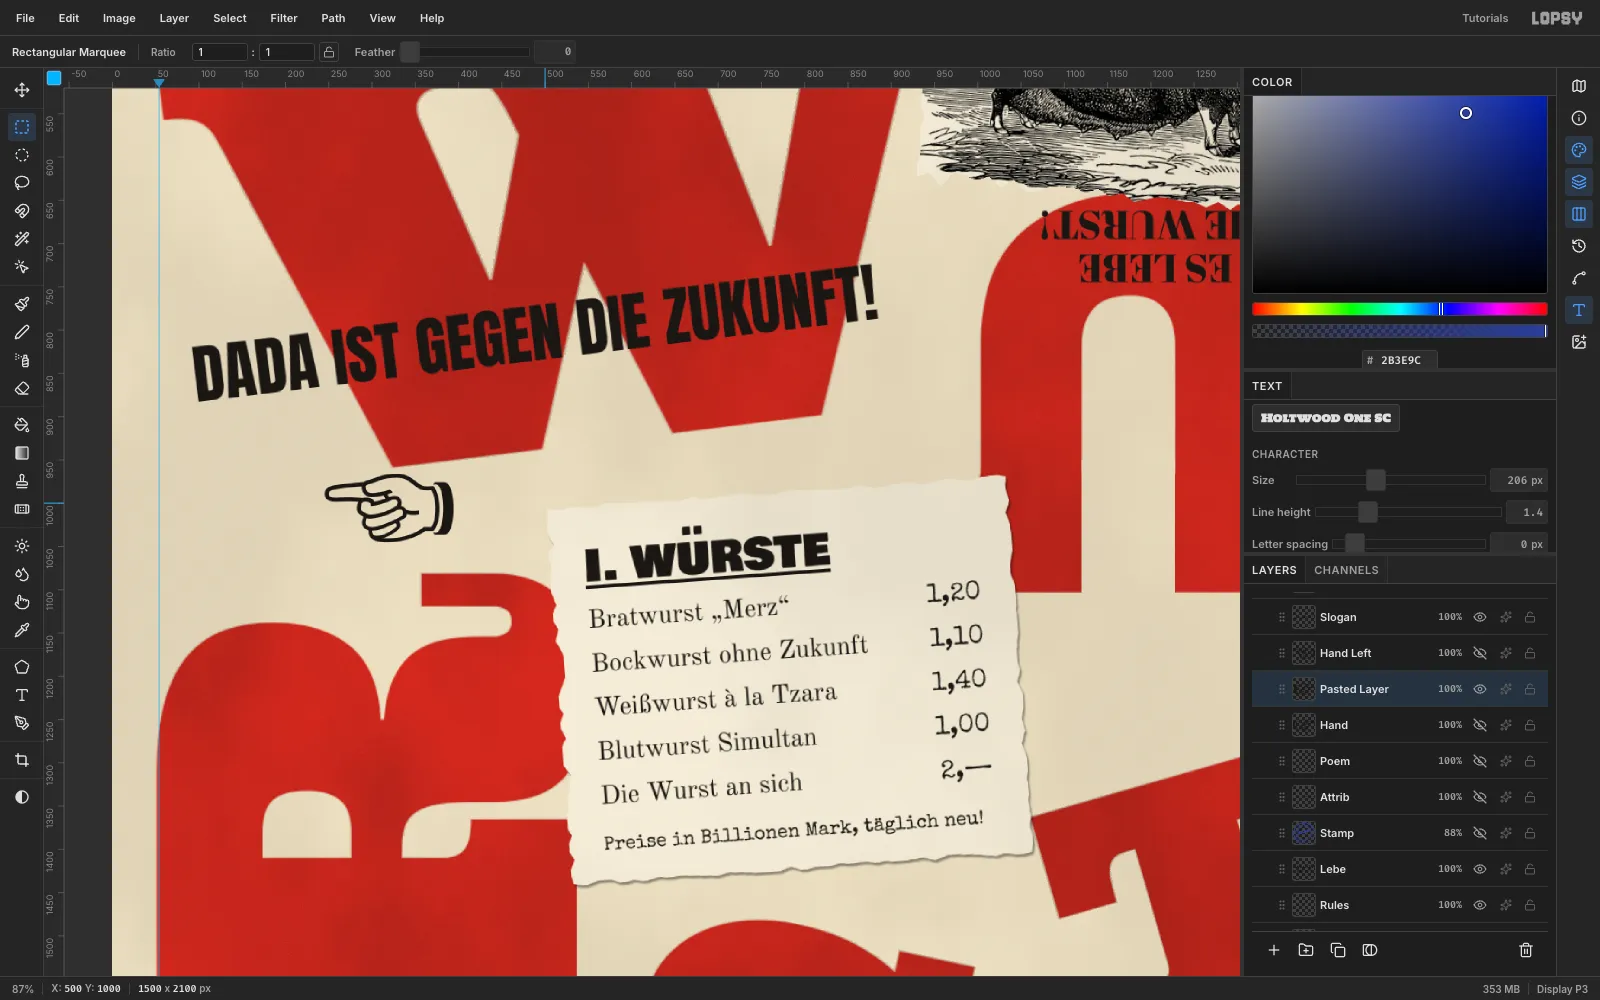Select the Eraser tool
The width and height of the screenshot is (1600, 1000).
(x=22, y=388)
